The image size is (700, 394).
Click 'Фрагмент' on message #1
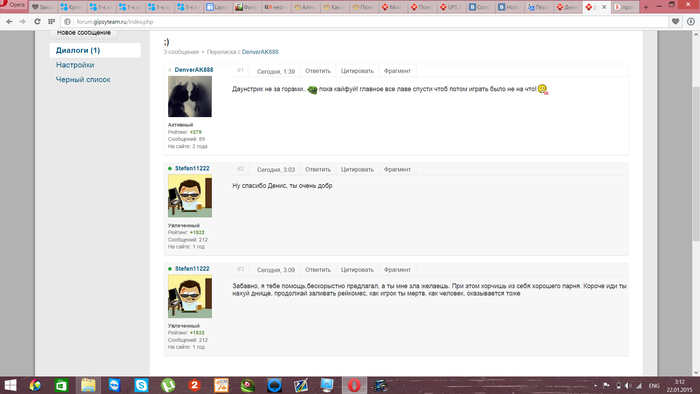tap(397, 71)
